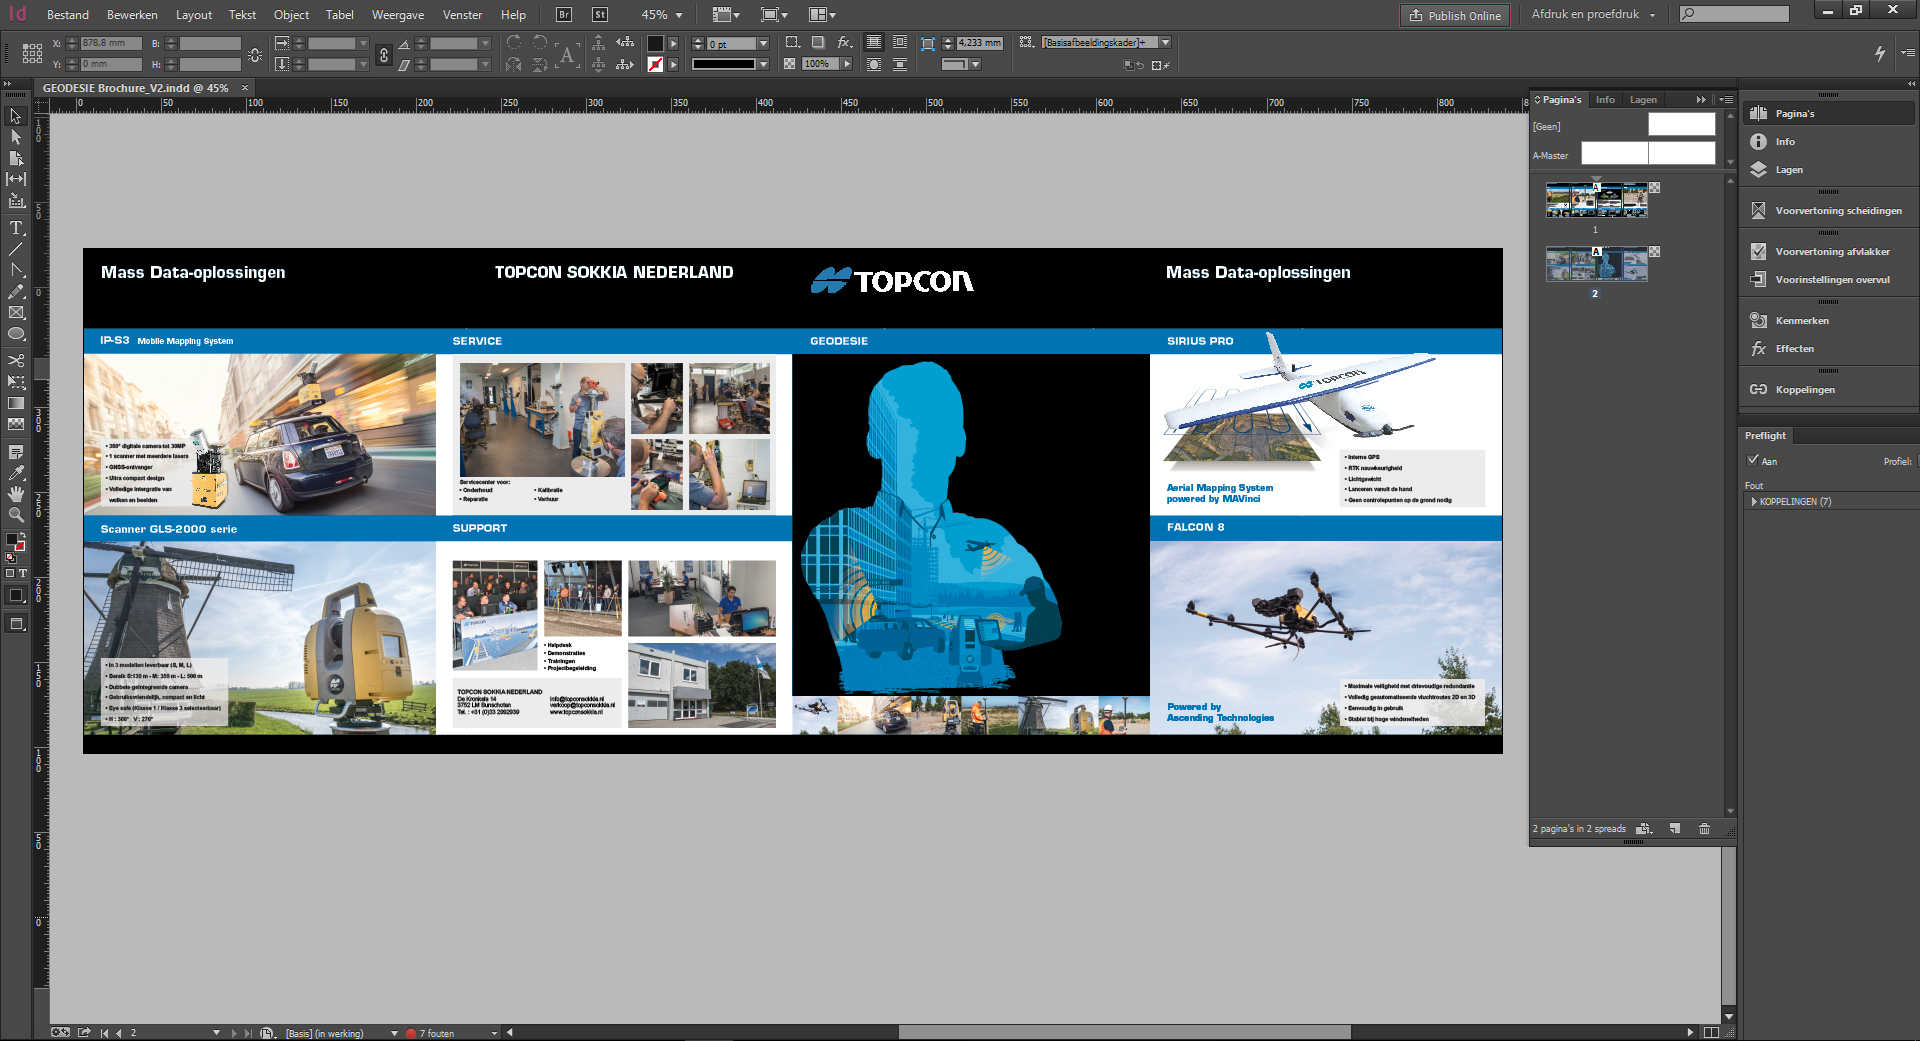Click the X position input field
The image size is (1920, 1041).
coord(111,43)
